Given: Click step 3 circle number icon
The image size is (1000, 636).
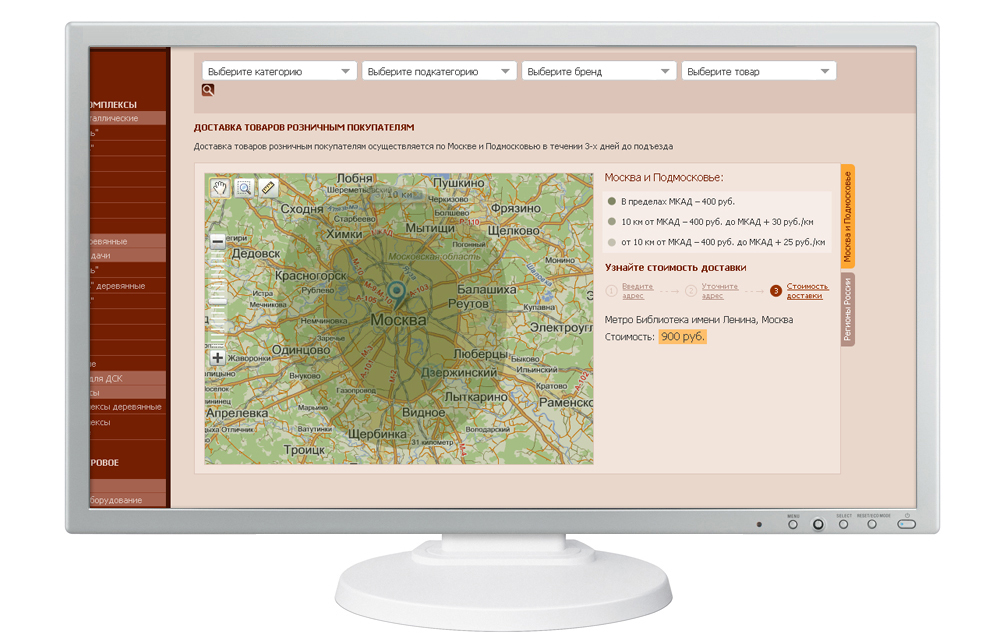Looking at the screenshot, I should (776, 291).
